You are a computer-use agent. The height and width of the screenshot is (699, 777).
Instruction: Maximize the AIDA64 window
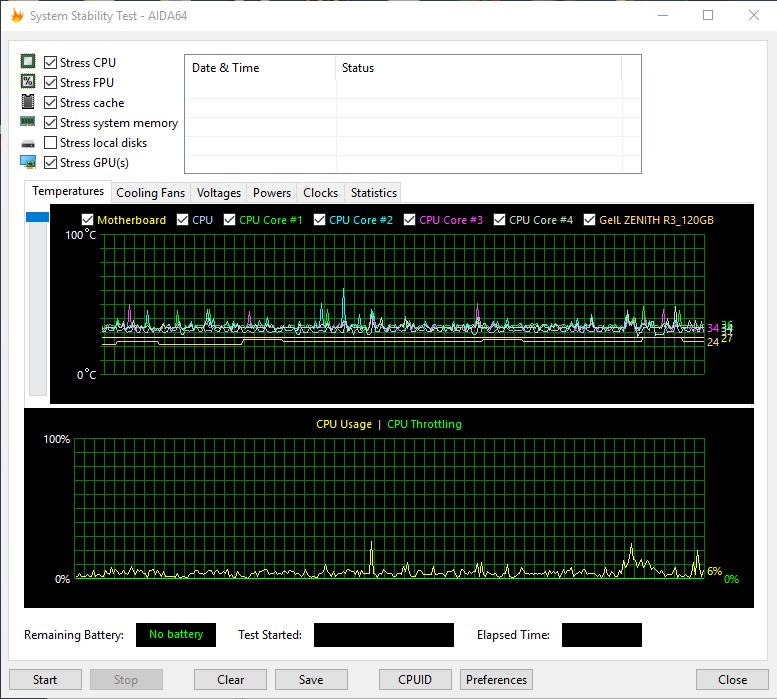(708, 15)
